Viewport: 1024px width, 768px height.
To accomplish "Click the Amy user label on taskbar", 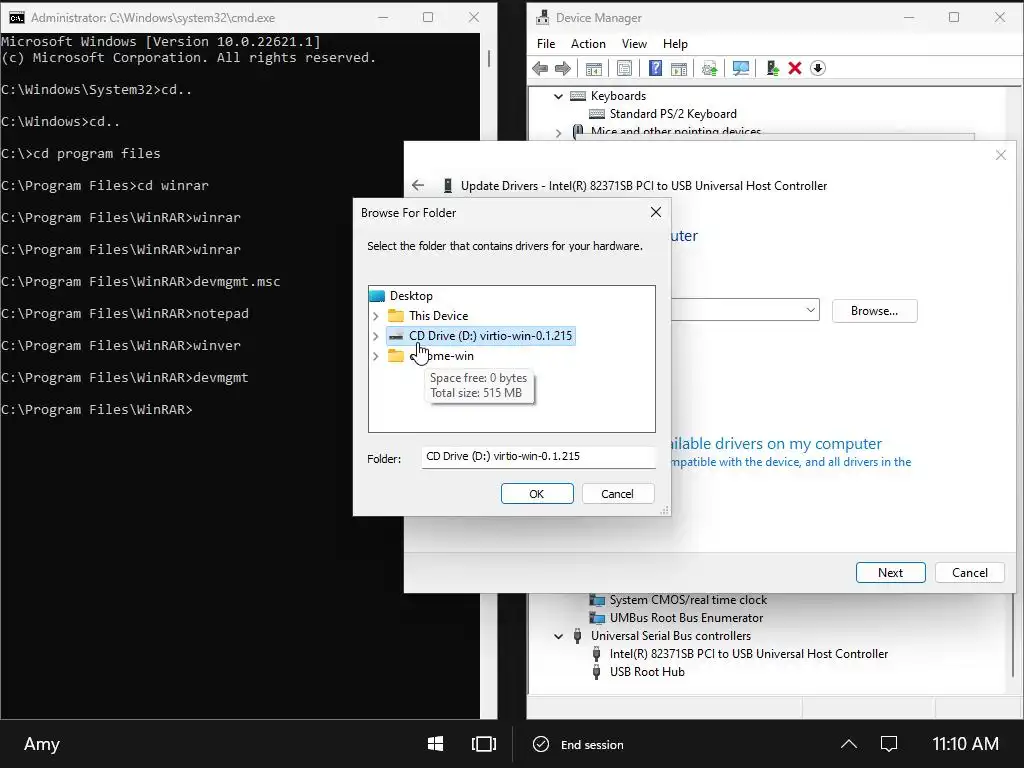I will click(x=42, y=744).
